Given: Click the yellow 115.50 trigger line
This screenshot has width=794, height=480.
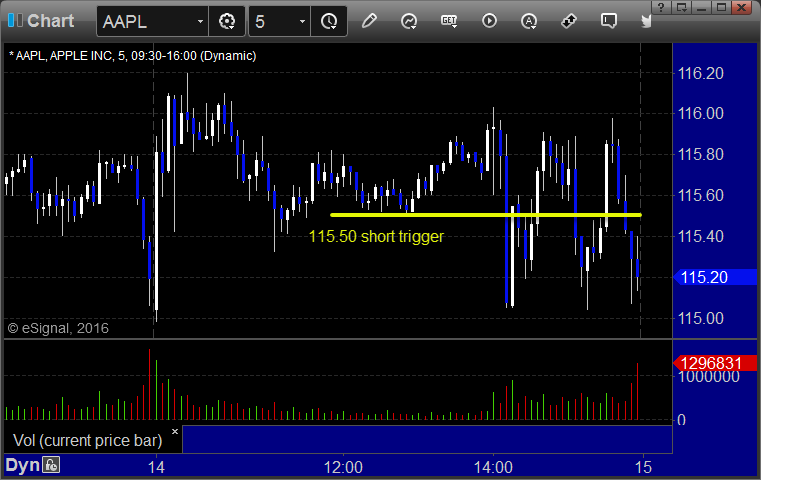Looking at the screenshot, I should [486, 215].
